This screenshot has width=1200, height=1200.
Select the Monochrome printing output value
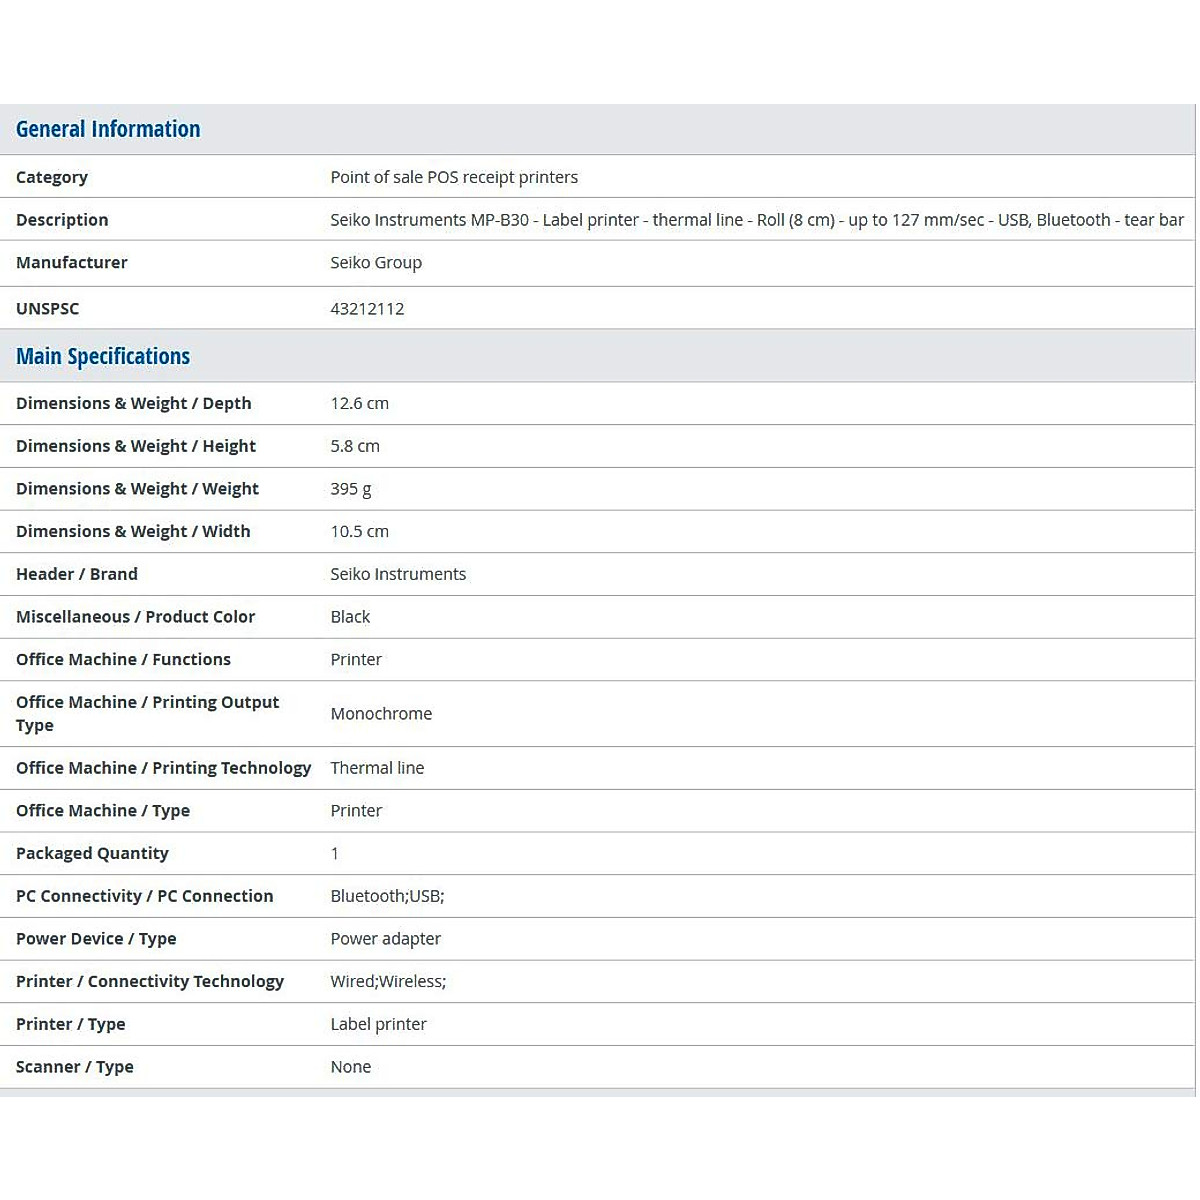[x=381, y=714]
